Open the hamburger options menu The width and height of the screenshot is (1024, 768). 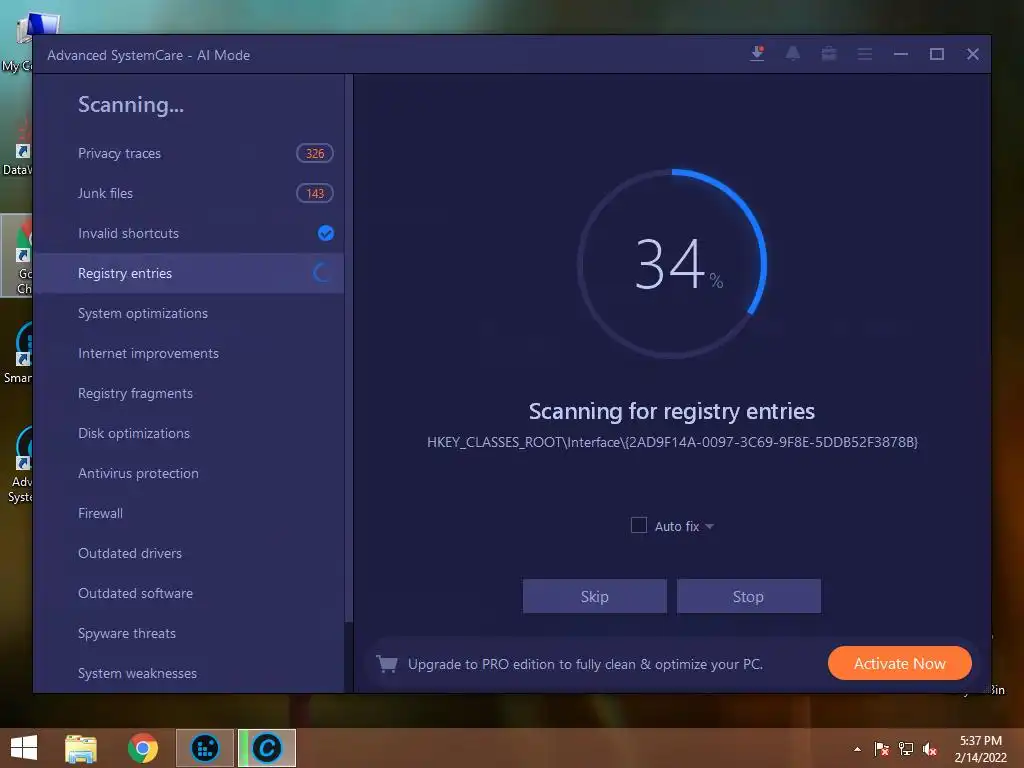865,54
